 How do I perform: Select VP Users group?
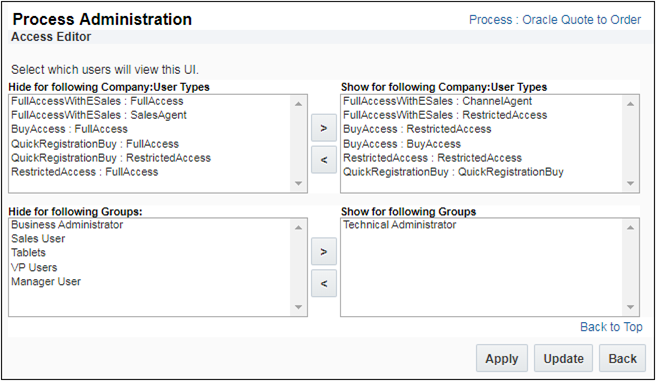point(34,267)
